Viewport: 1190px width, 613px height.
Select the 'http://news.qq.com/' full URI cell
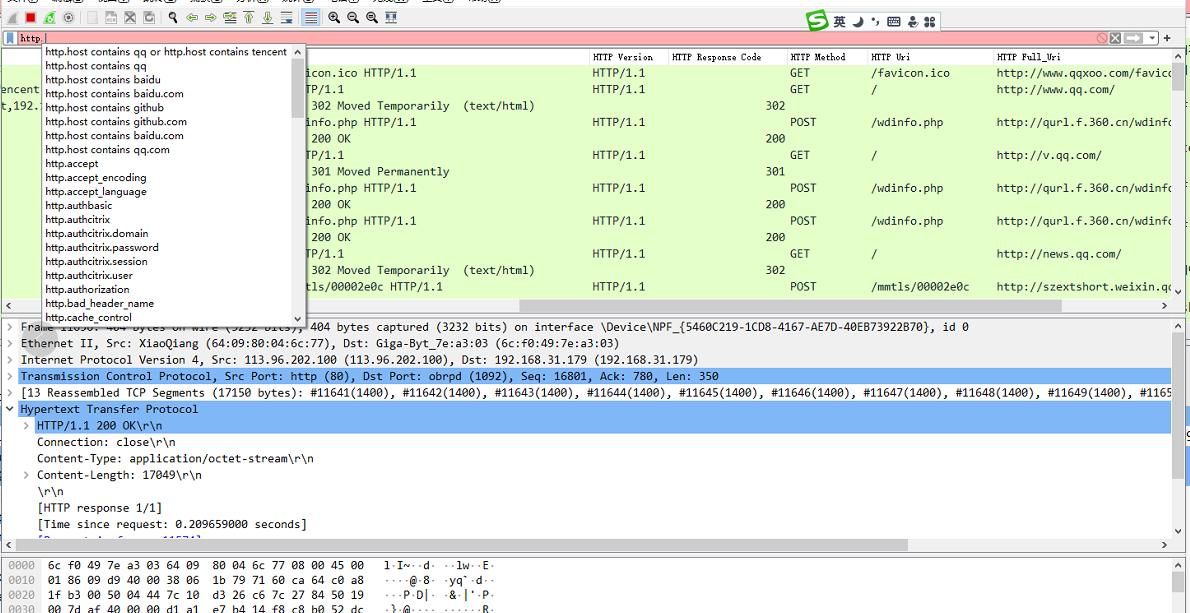point(1059,254)
